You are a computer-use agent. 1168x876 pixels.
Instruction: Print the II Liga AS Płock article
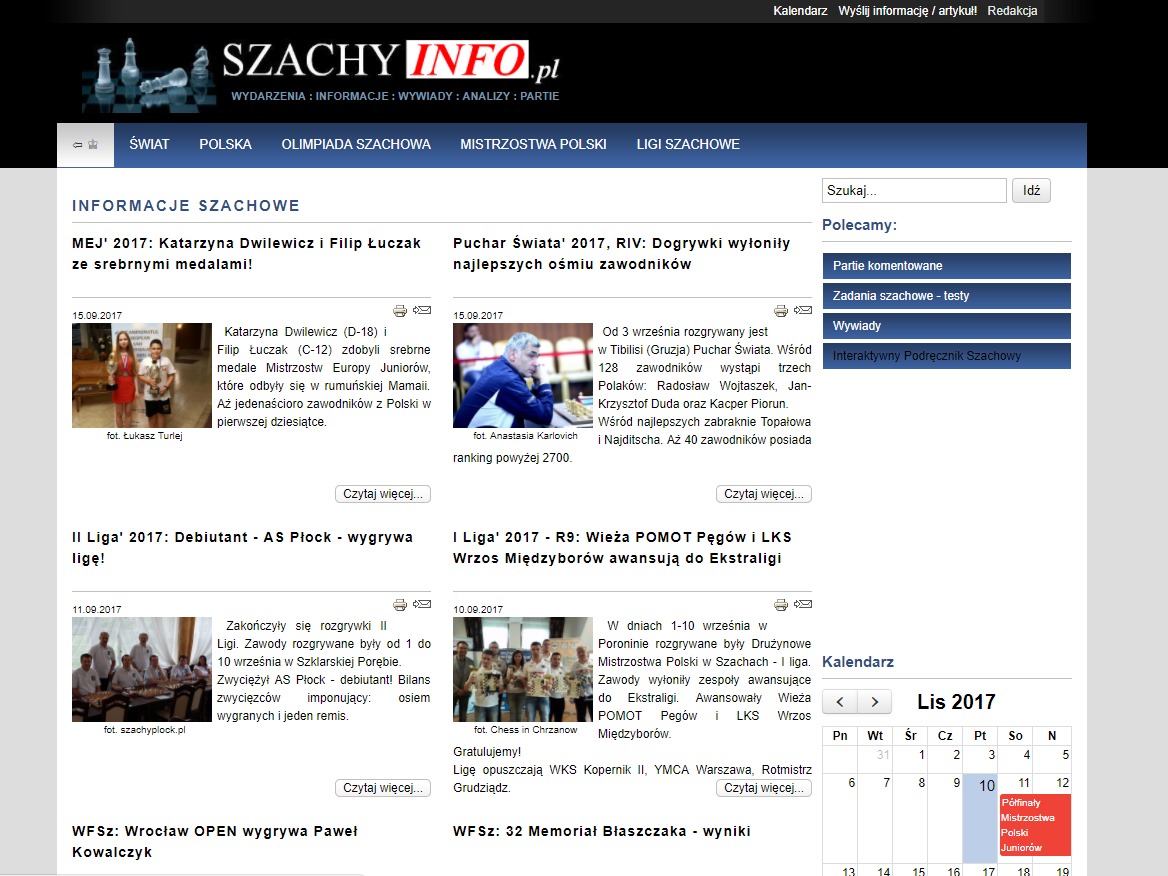(x=400, y=605)
